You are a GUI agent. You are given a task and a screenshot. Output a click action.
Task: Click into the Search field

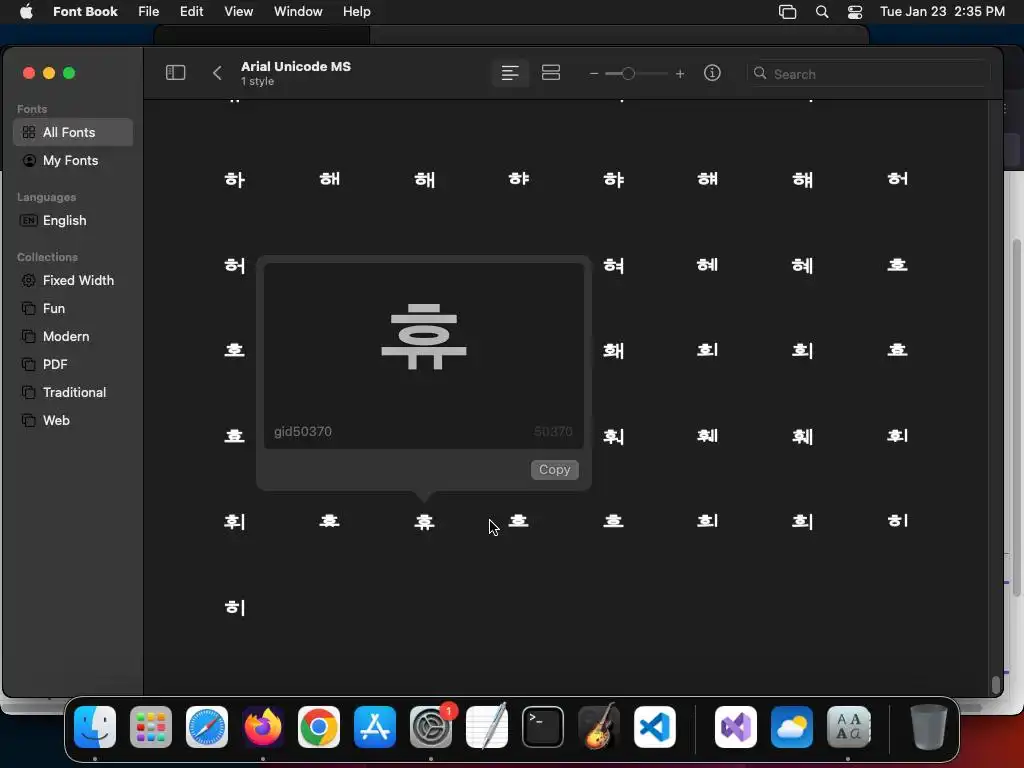(868, 74)
